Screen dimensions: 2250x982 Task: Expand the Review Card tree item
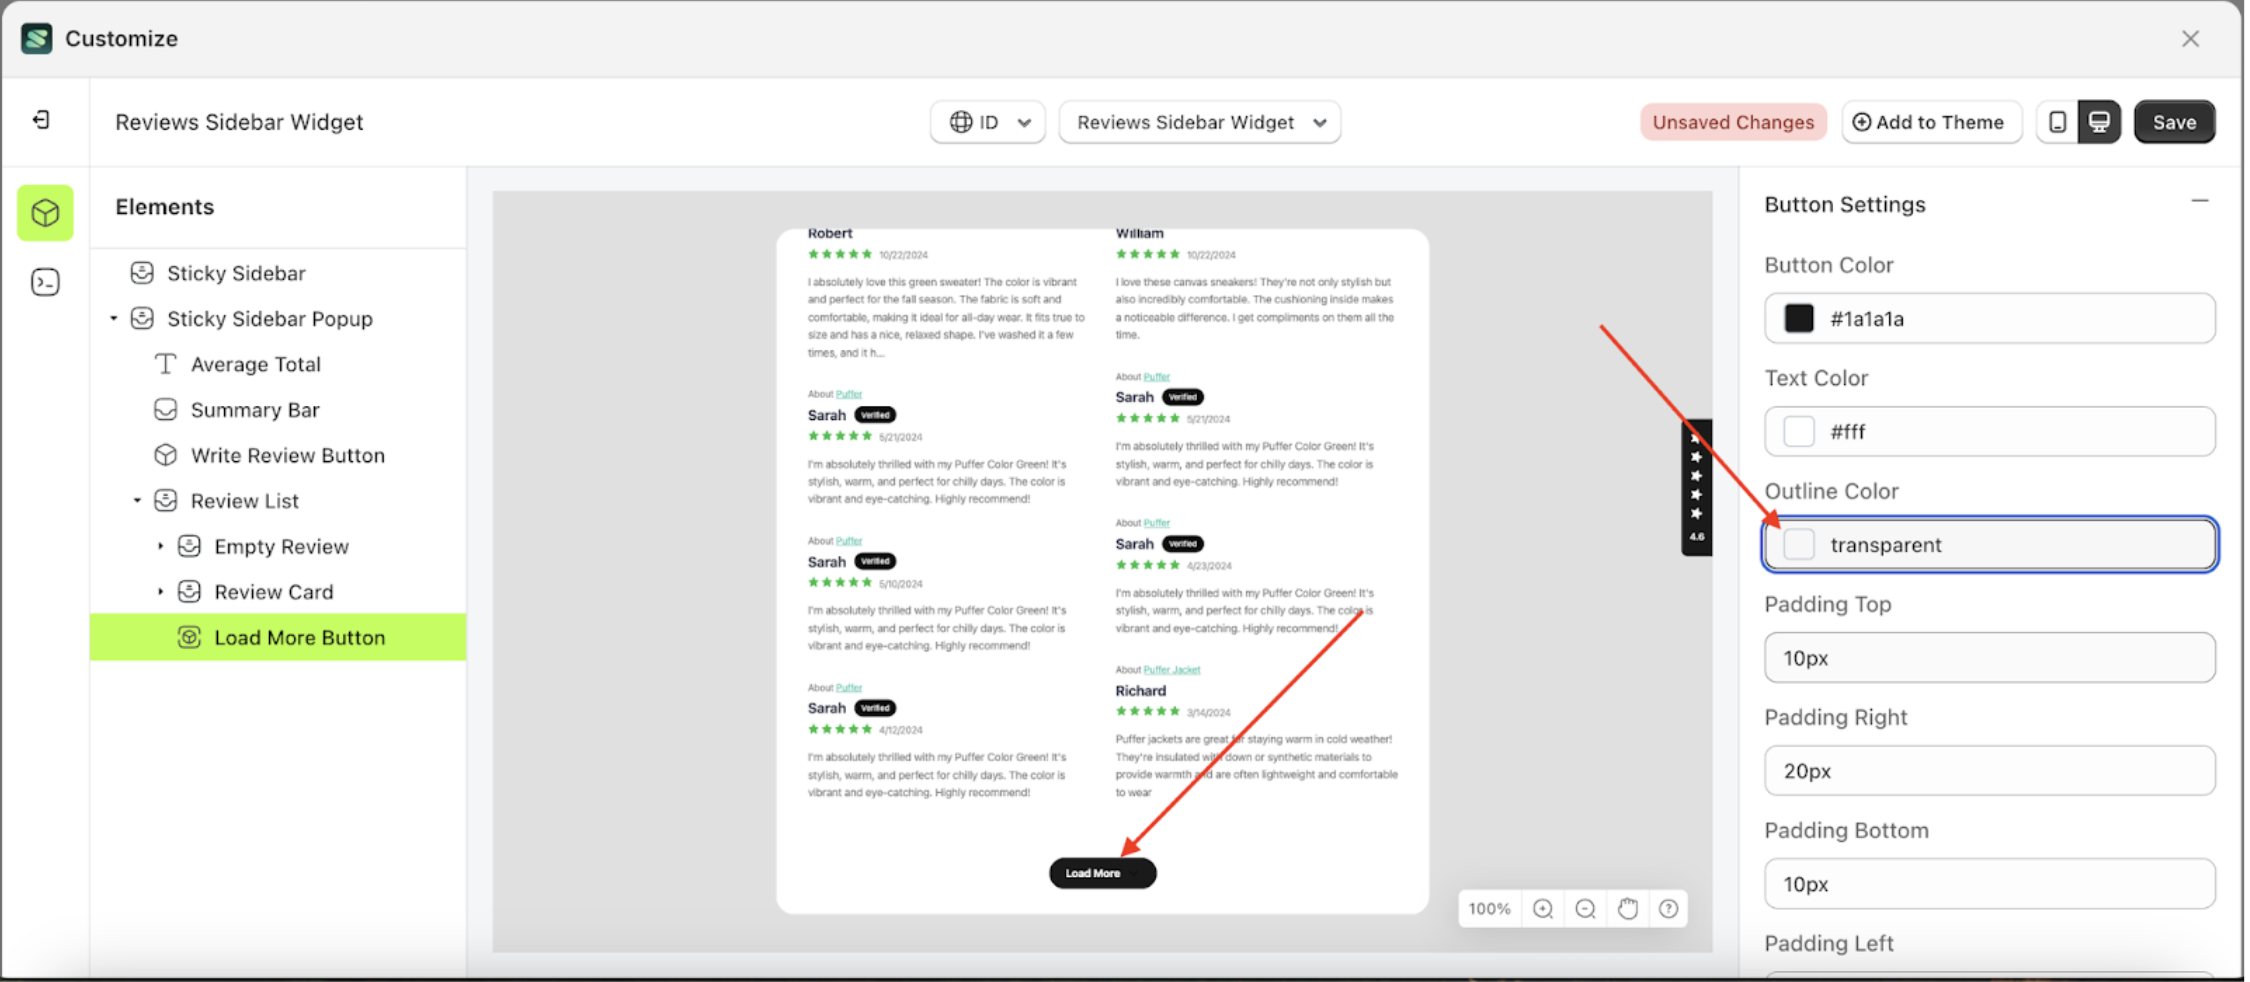click(x=160, y=591)
